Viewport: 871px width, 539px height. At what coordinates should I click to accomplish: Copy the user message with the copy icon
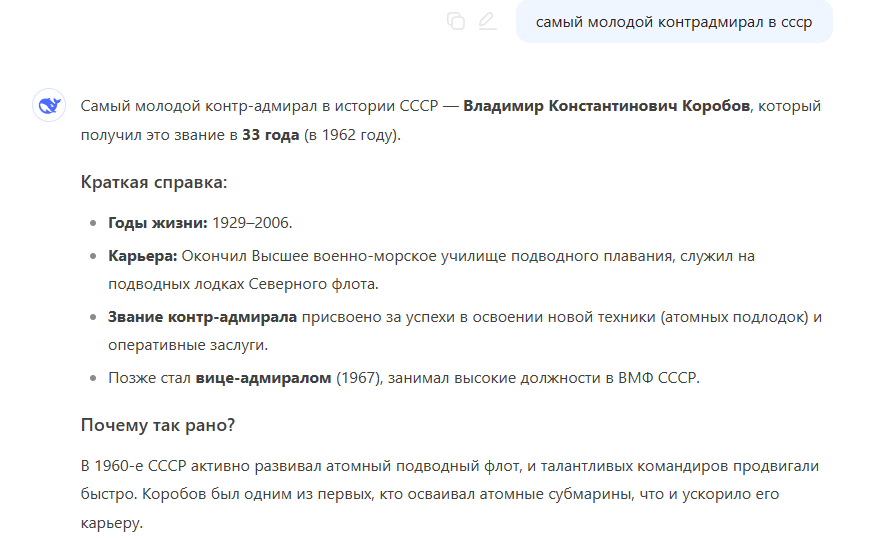coord(455,21)
